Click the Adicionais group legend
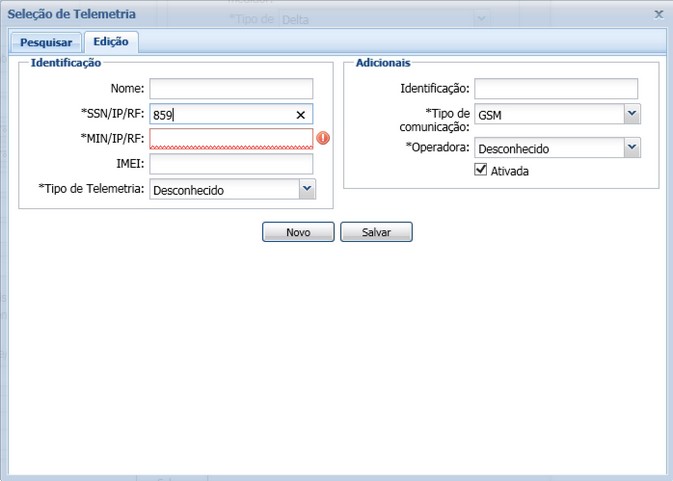The image size is (673, 481). pos(383,63)
